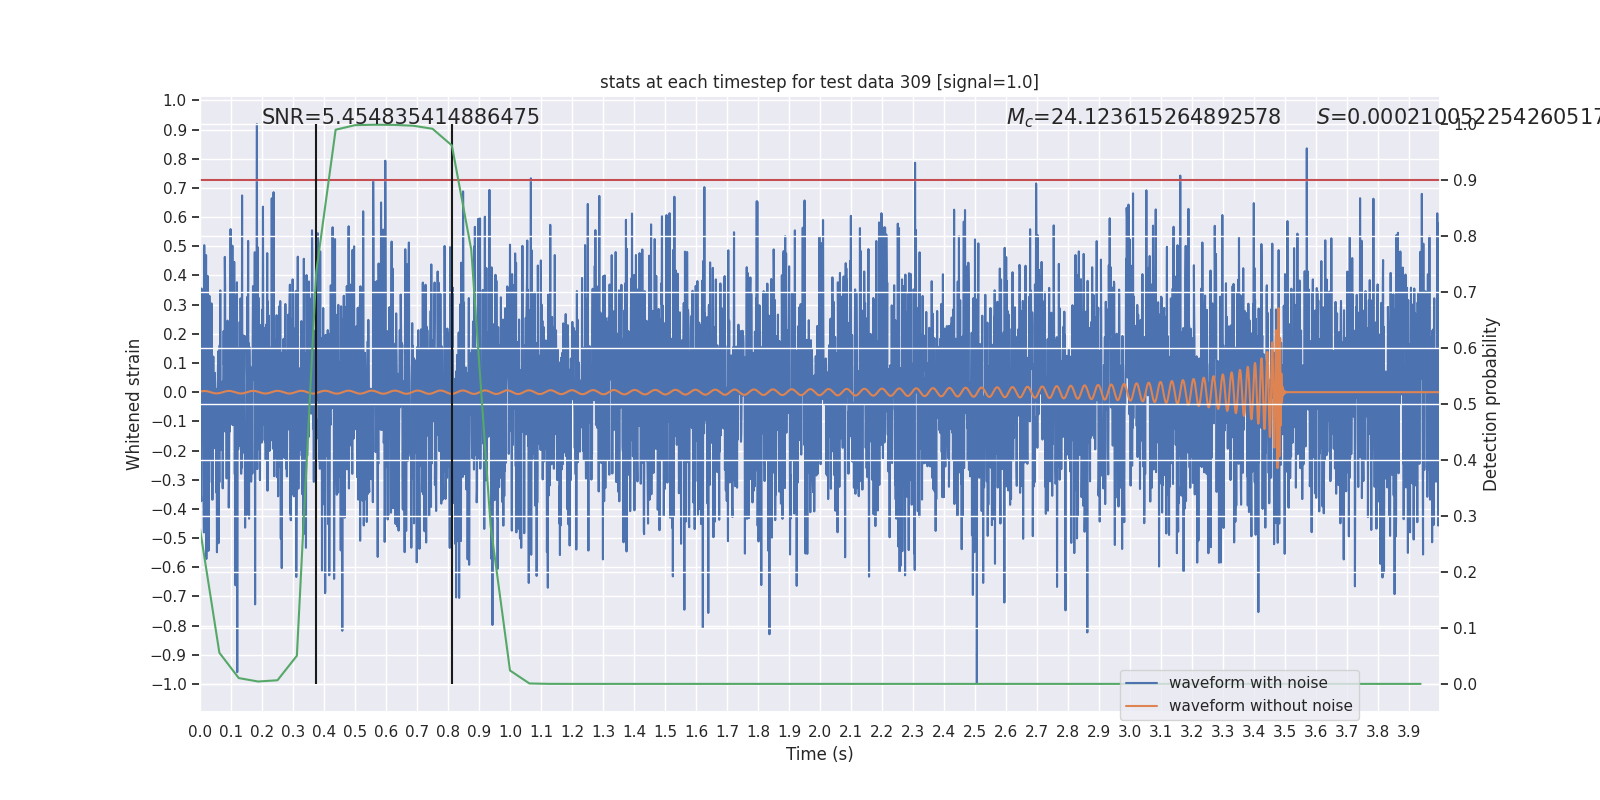Select the 'Time (s)' x-axis label

(820, 754)
